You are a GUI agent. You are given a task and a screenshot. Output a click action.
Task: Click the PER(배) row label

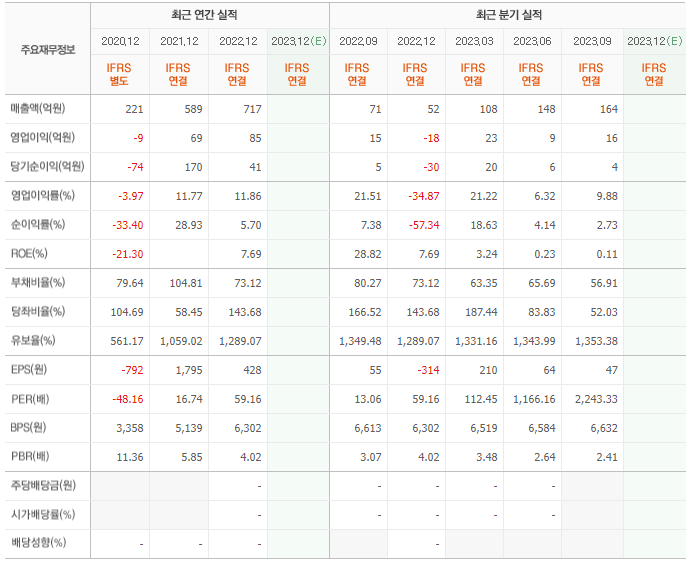point(30,399)
